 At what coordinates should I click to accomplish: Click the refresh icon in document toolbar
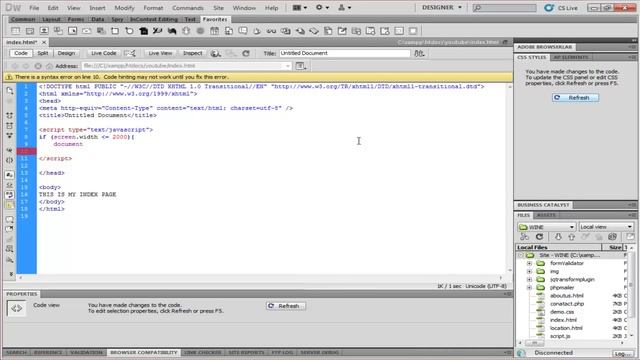click(x=246, y=53)
